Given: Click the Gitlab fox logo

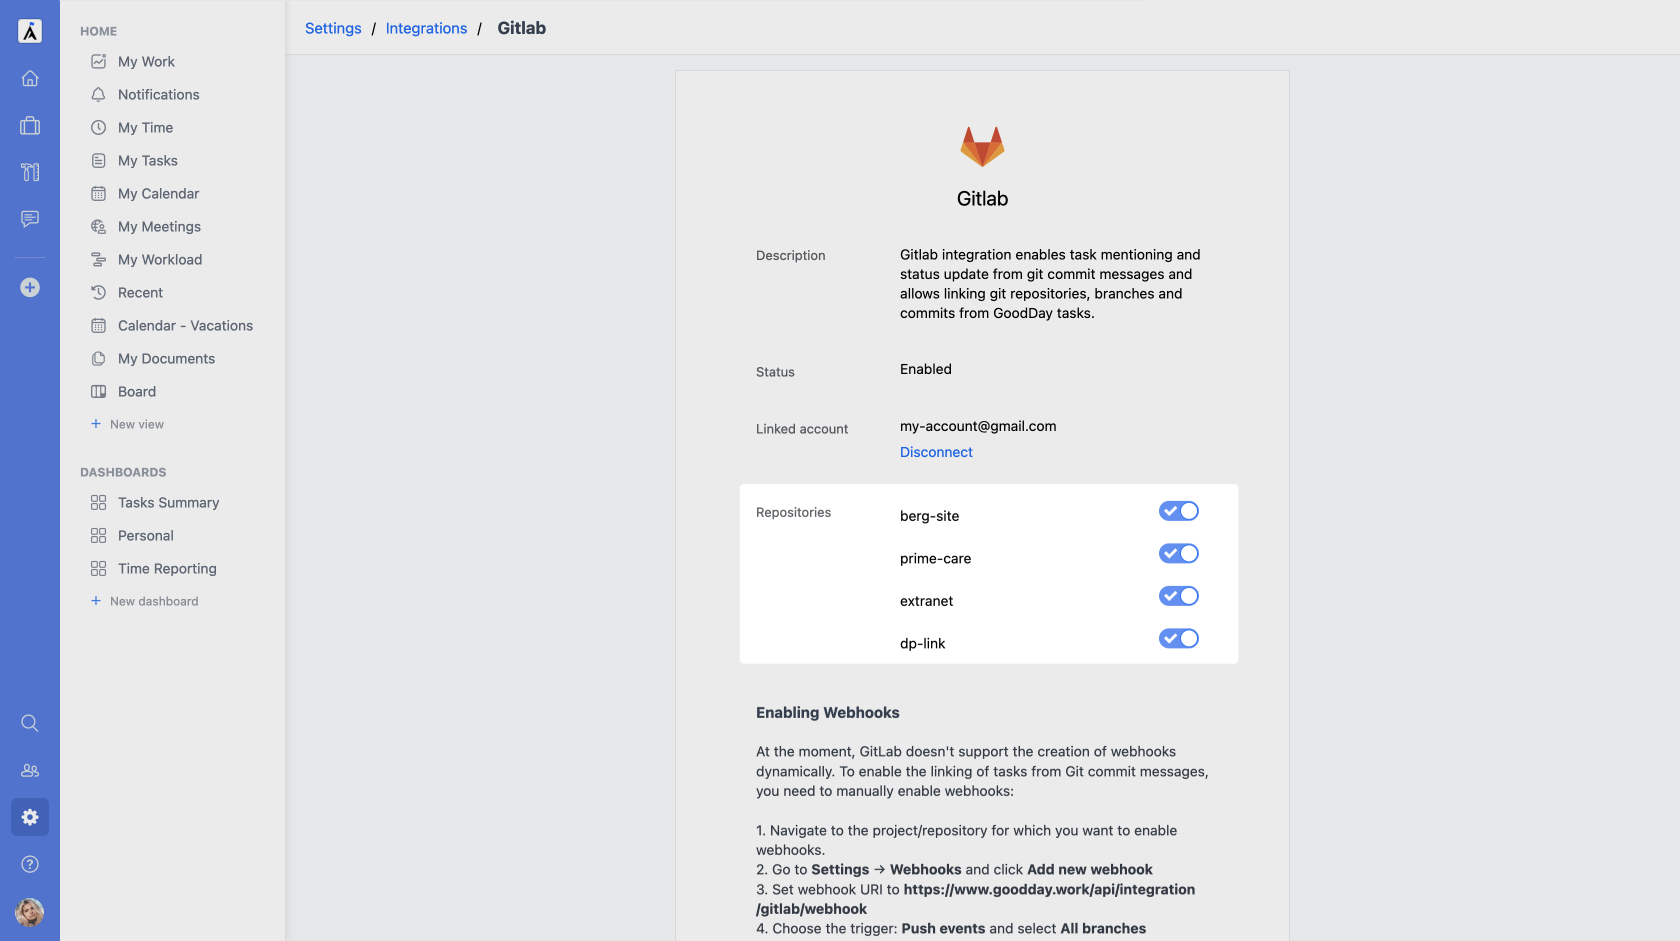Looking at the screenshot, I should [x=982, y=146].
